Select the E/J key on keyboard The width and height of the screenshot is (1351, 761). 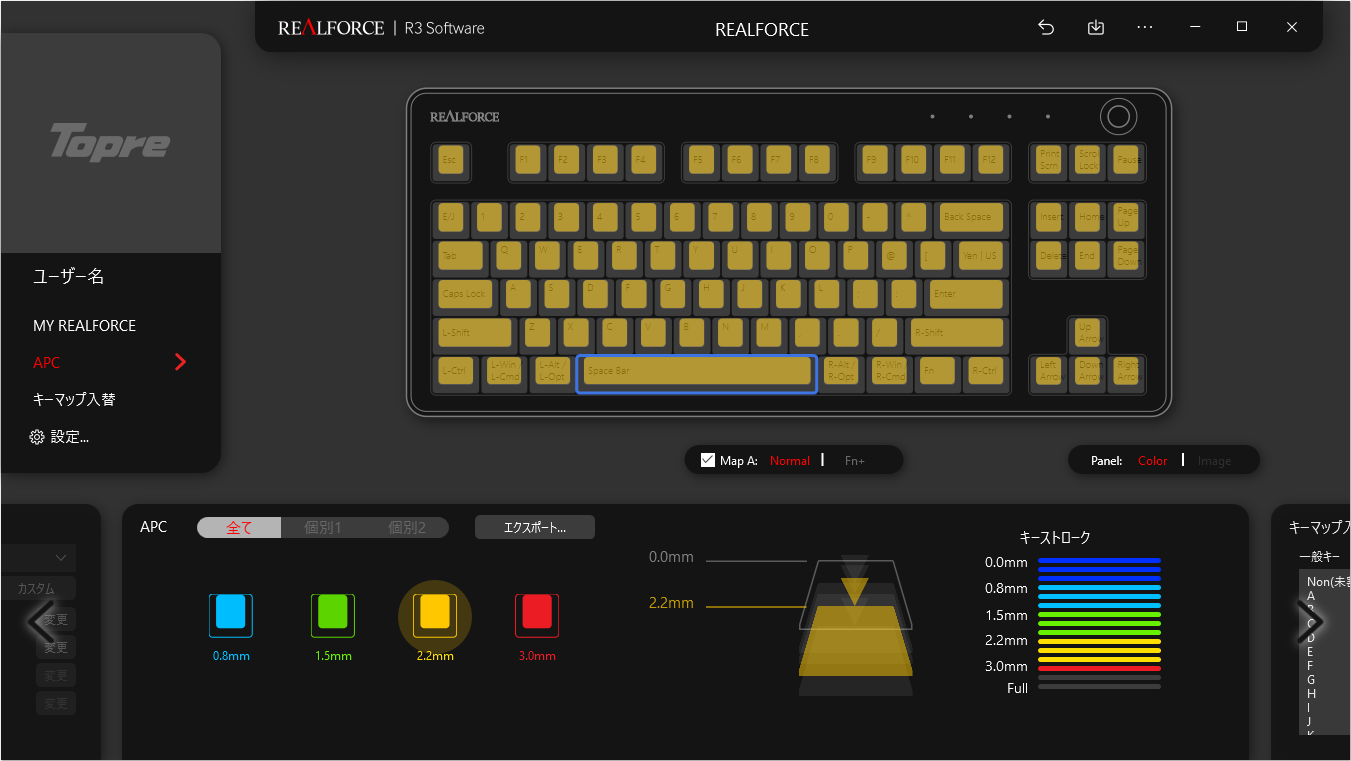pos(451,217)
